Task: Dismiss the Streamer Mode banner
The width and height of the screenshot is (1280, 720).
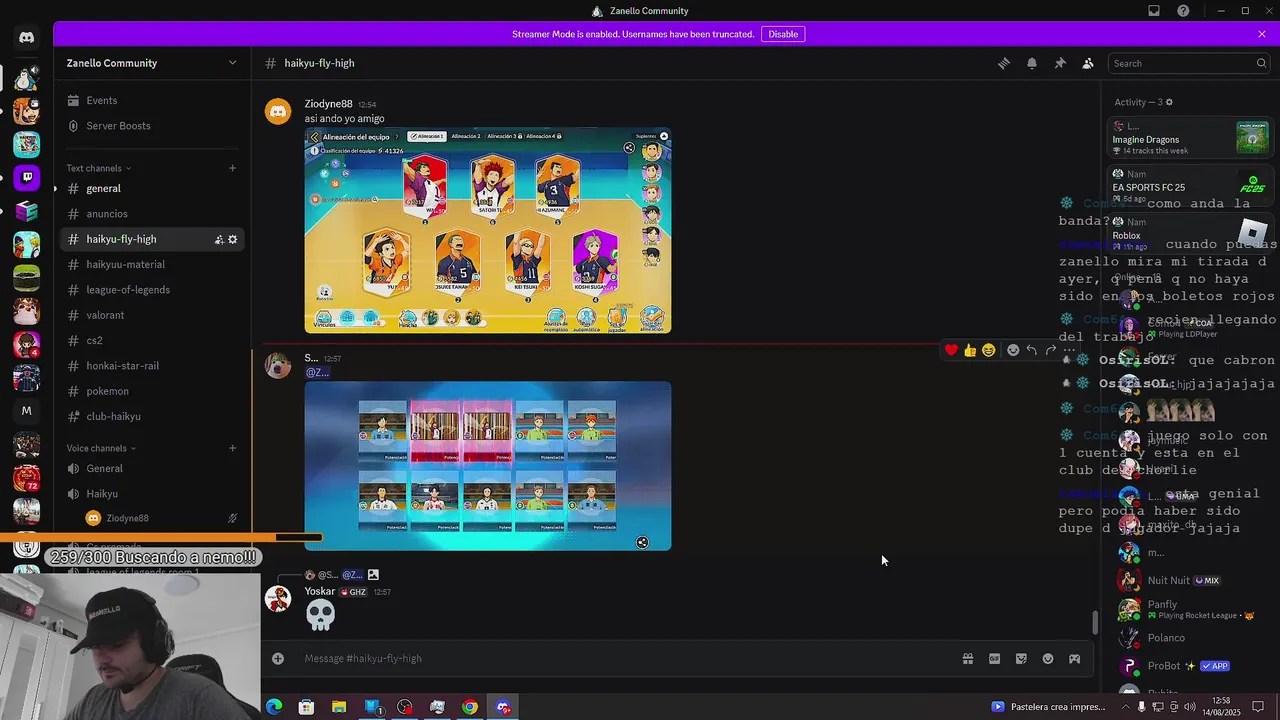Action: pyautogui.click(x=1262, y=34)
